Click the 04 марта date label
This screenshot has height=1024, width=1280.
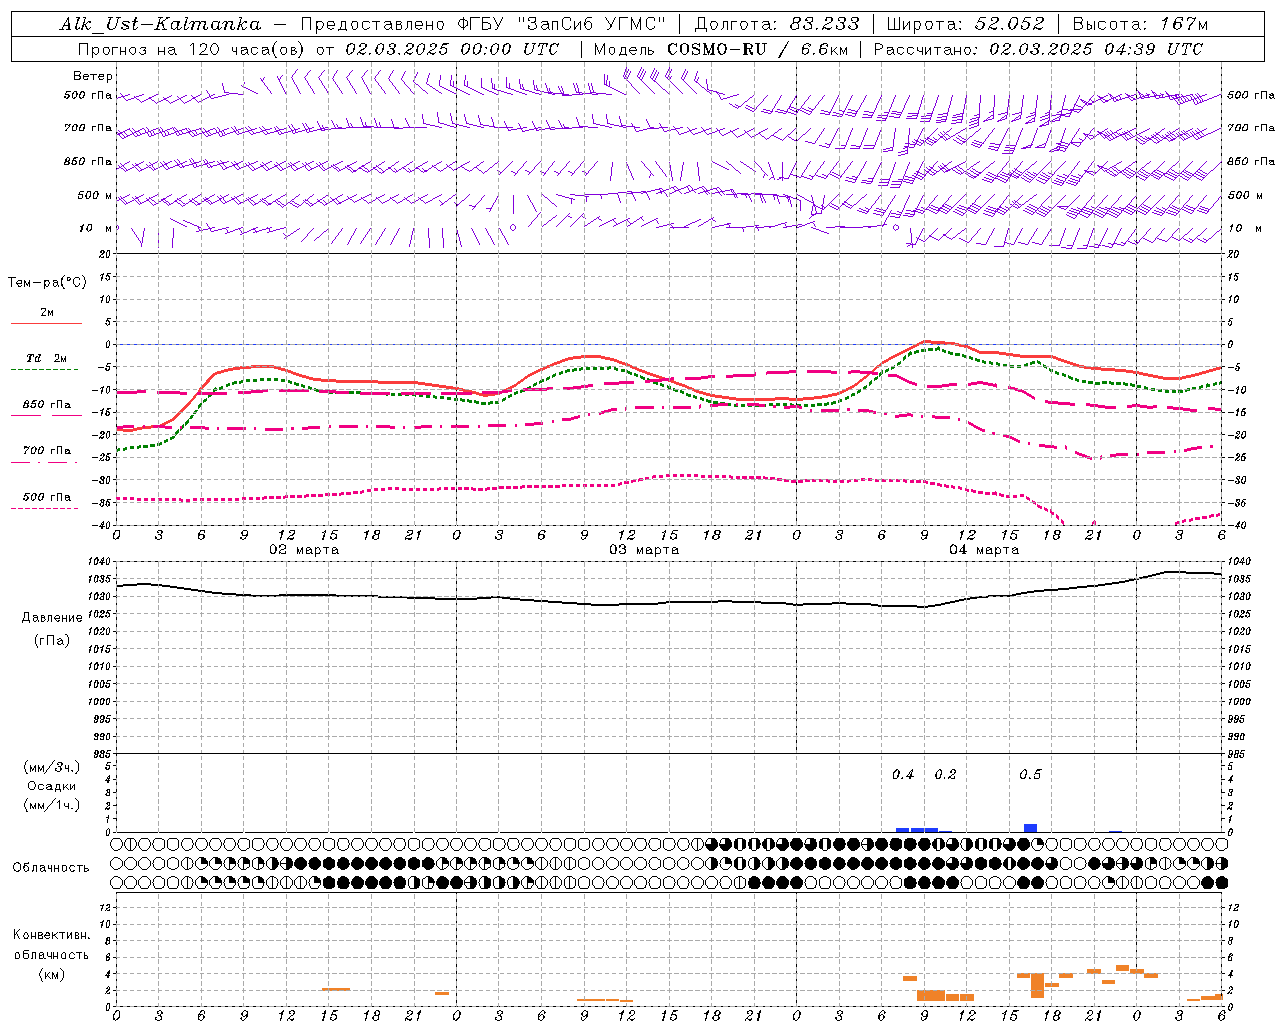985,550
